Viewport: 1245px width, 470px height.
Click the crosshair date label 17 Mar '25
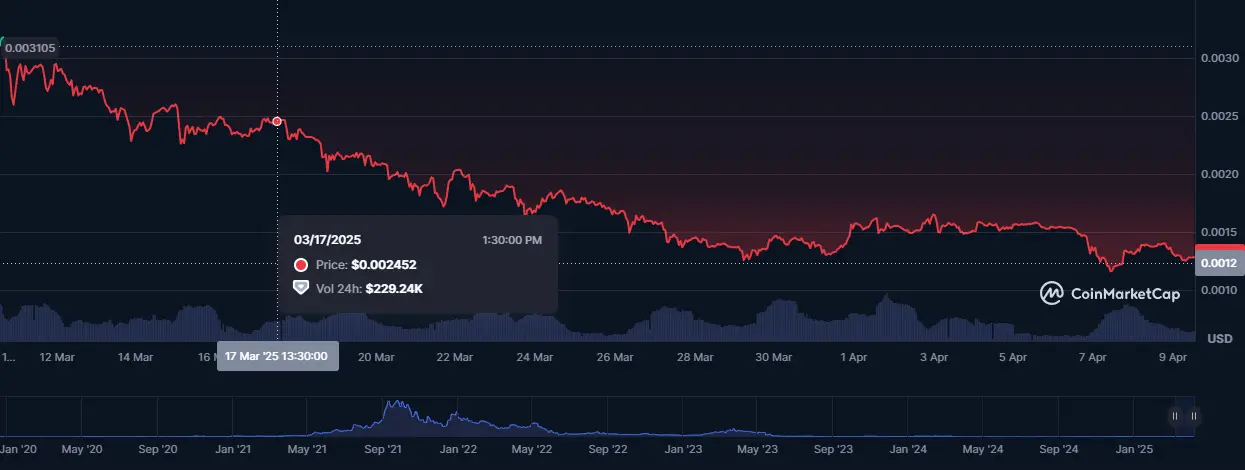tap(278, 356)
